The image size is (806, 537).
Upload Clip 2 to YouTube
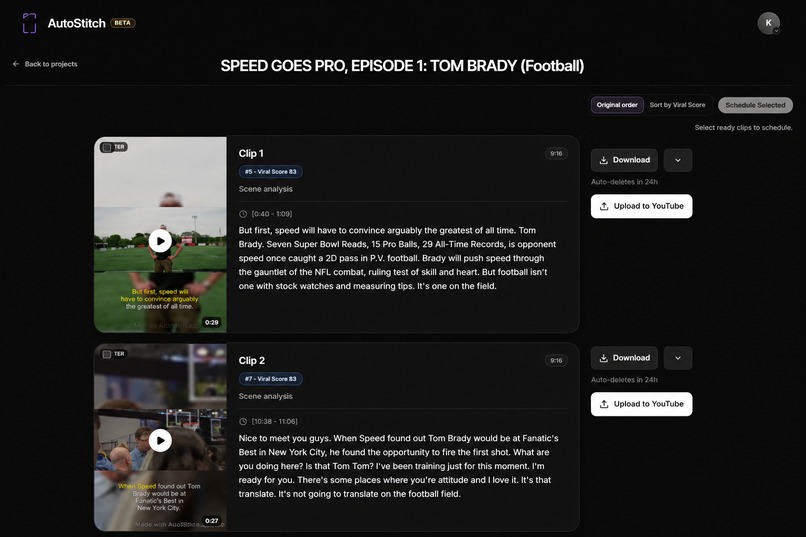click(642, 404)
